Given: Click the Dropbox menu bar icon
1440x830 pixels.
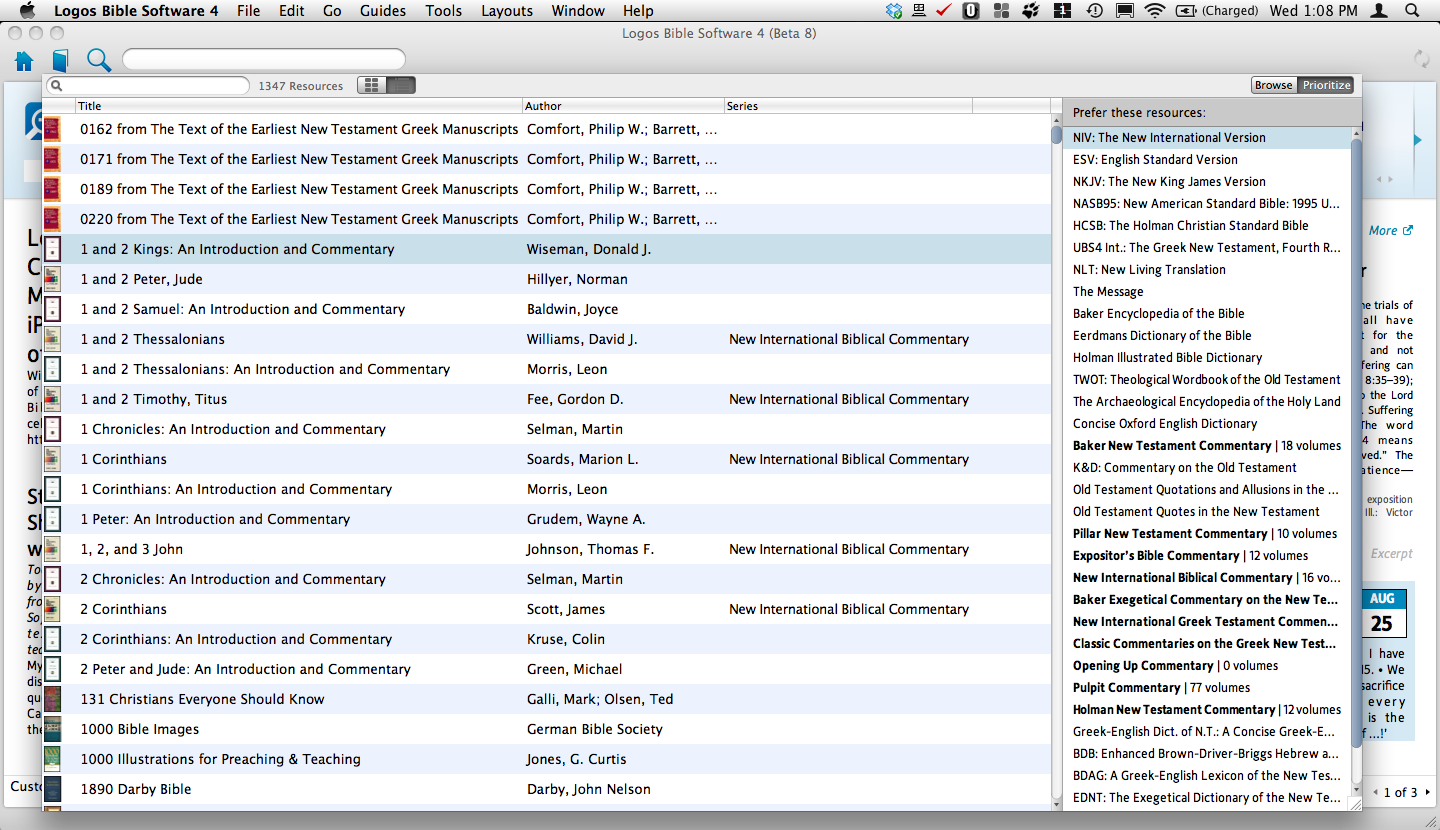Looking at the screenshot, I should click(x=895, y=11).
